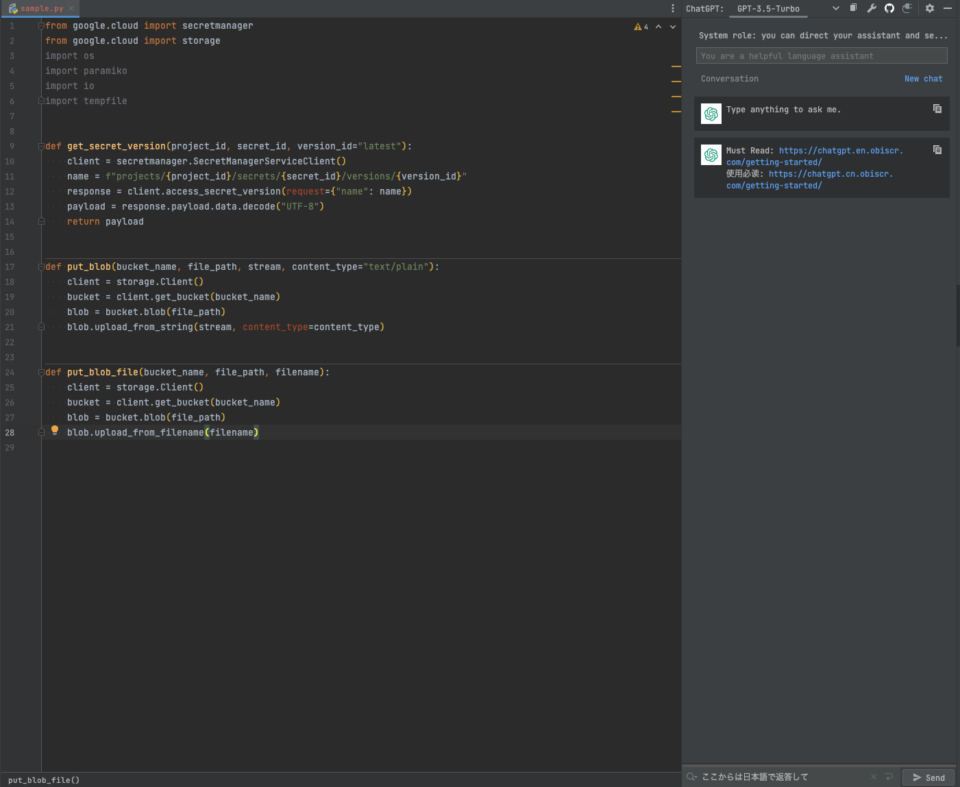Open ChatGPT plugin settings via wrench icon

pyautogui.click(x=872, y=9)
